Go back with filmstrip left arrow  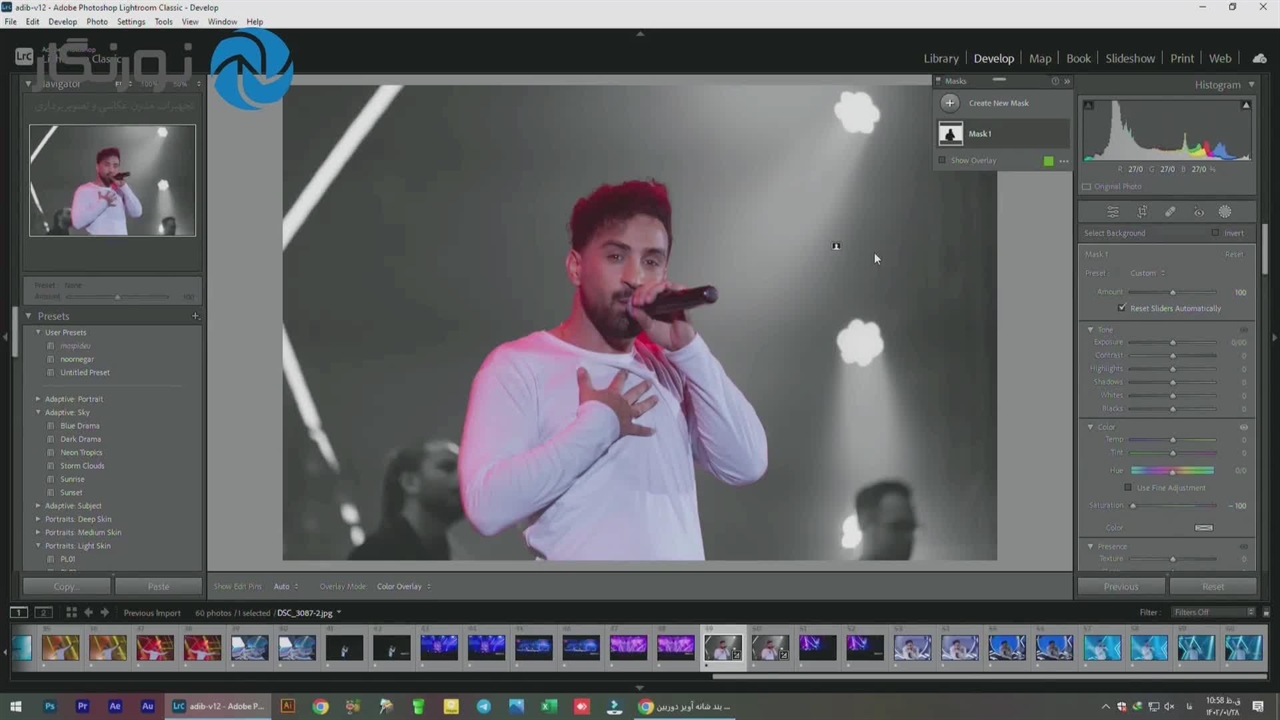(88, 612)
